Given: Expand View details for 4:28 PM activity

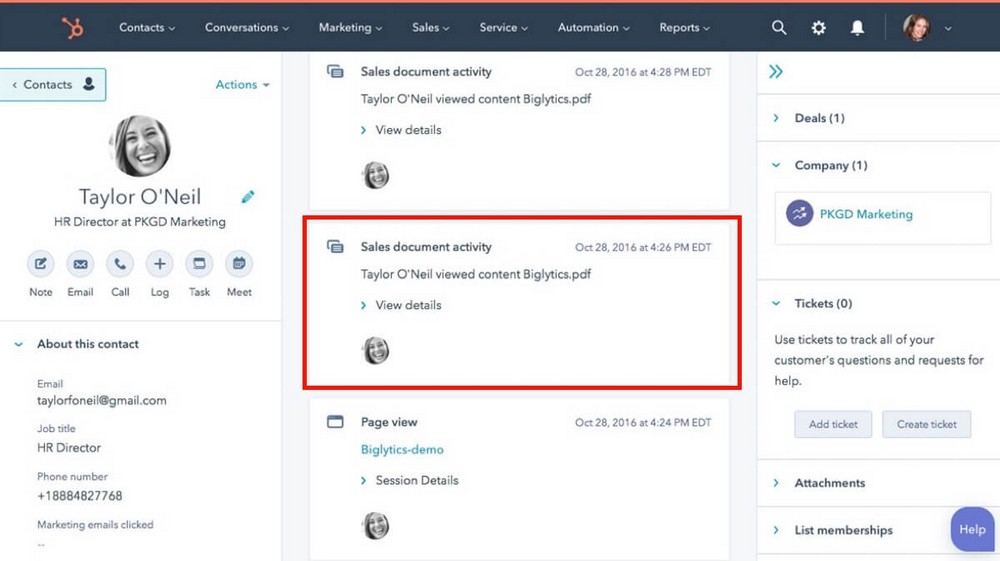Looking at the screenshot, I should [401, 130].
